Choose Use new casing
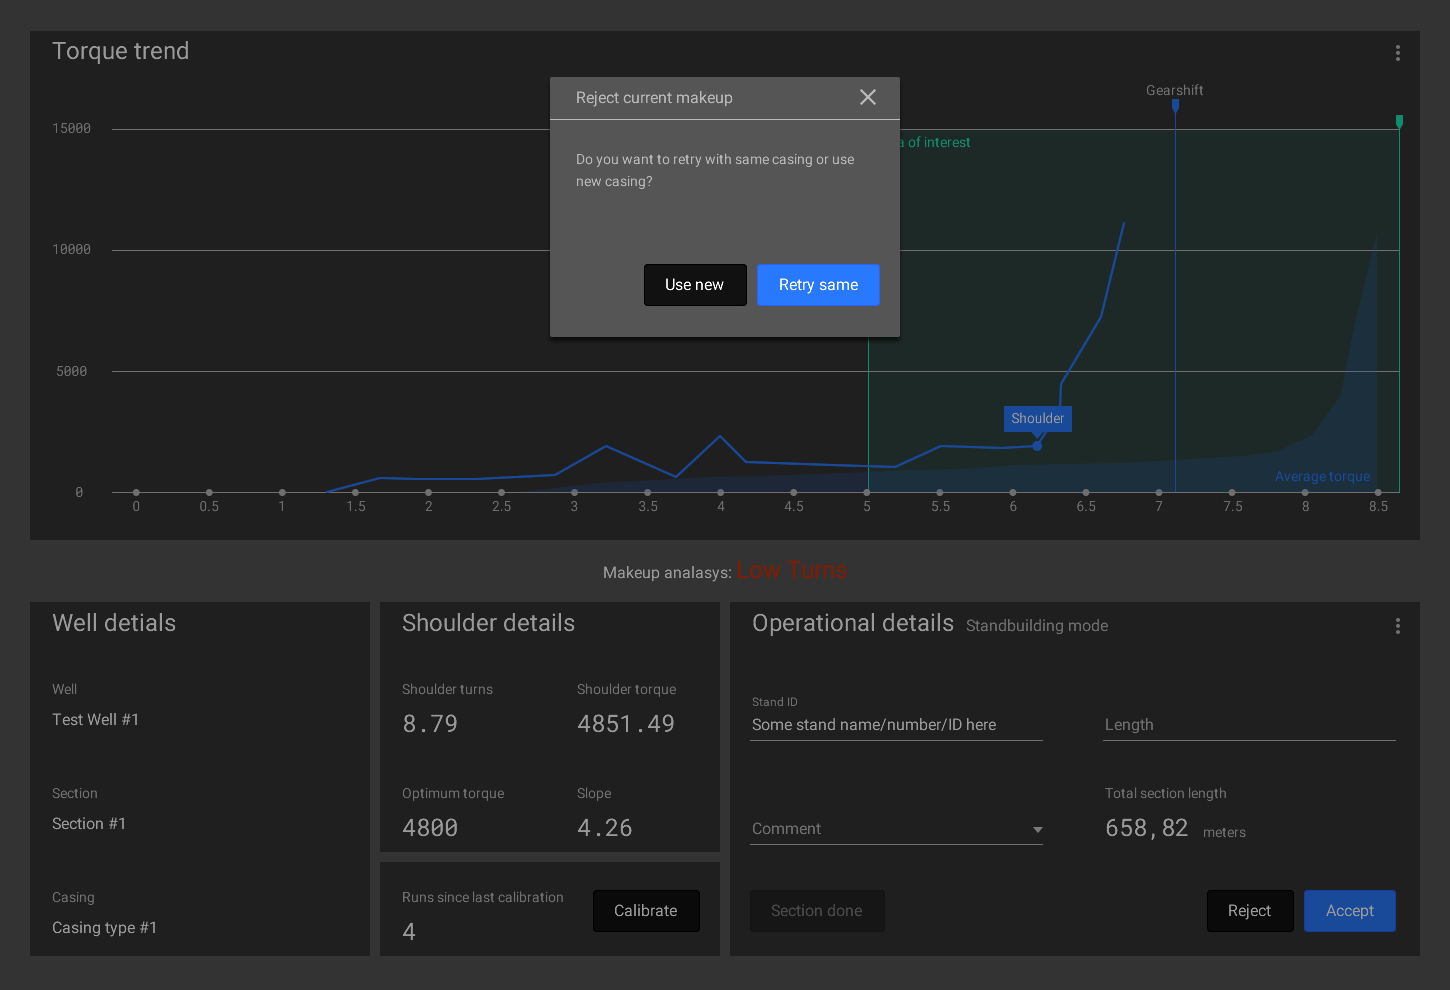 695,285
